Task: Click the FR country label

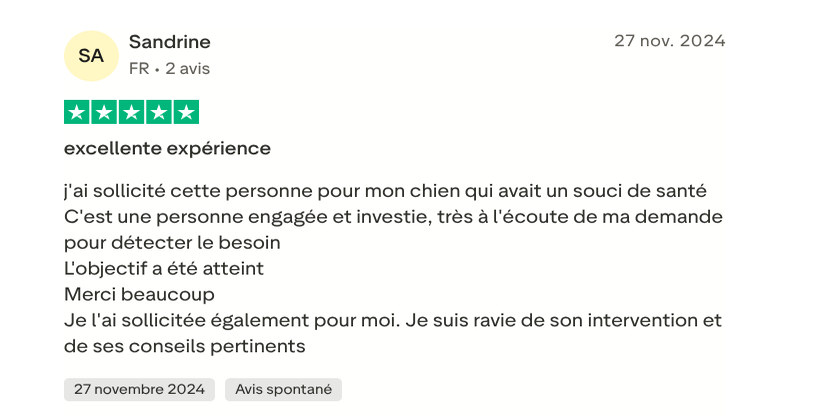Action: pos(139,69)
